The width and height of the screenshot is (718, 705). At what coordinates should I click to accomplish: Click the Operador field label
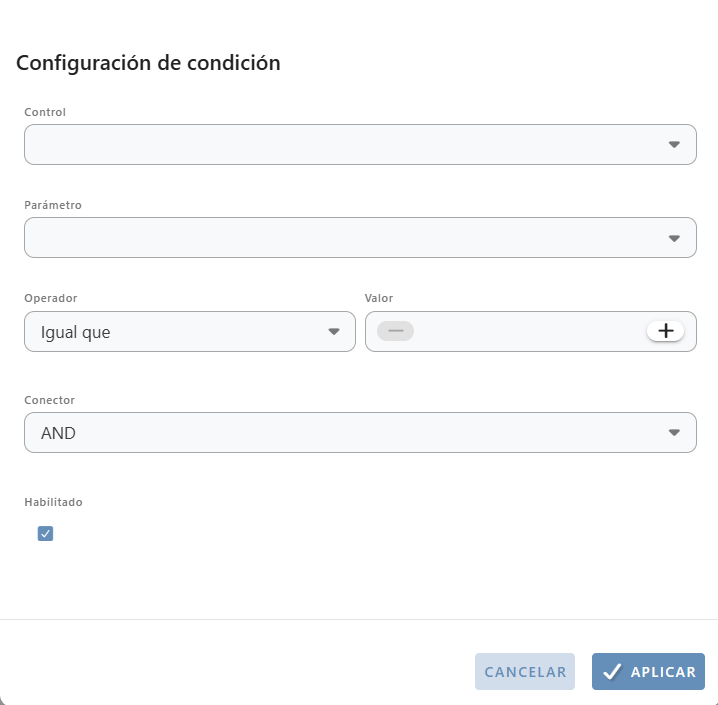[x=51, y=298]
